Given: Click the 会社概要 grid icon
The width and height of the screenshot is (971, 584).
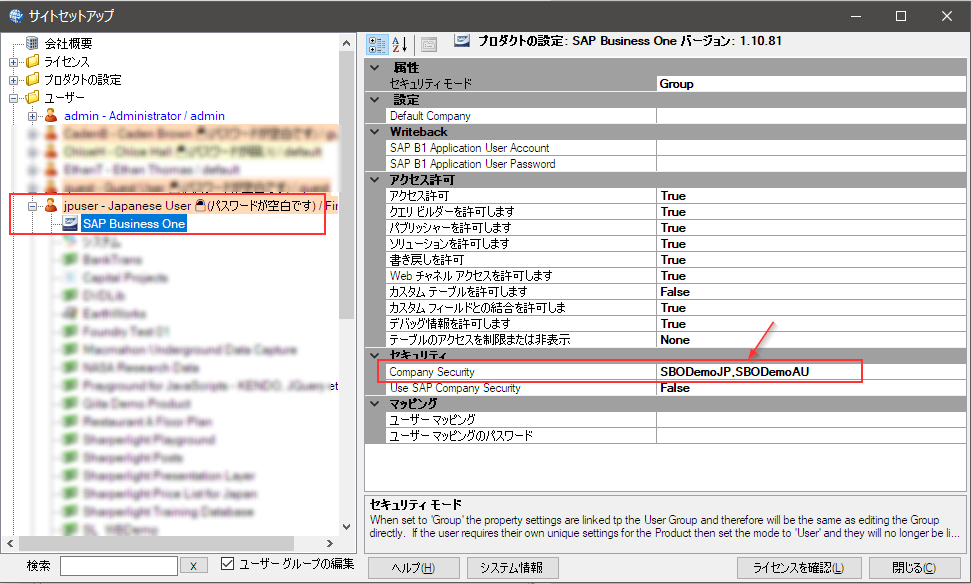Looking at the screenshot, I should click(x=32, y=43).
